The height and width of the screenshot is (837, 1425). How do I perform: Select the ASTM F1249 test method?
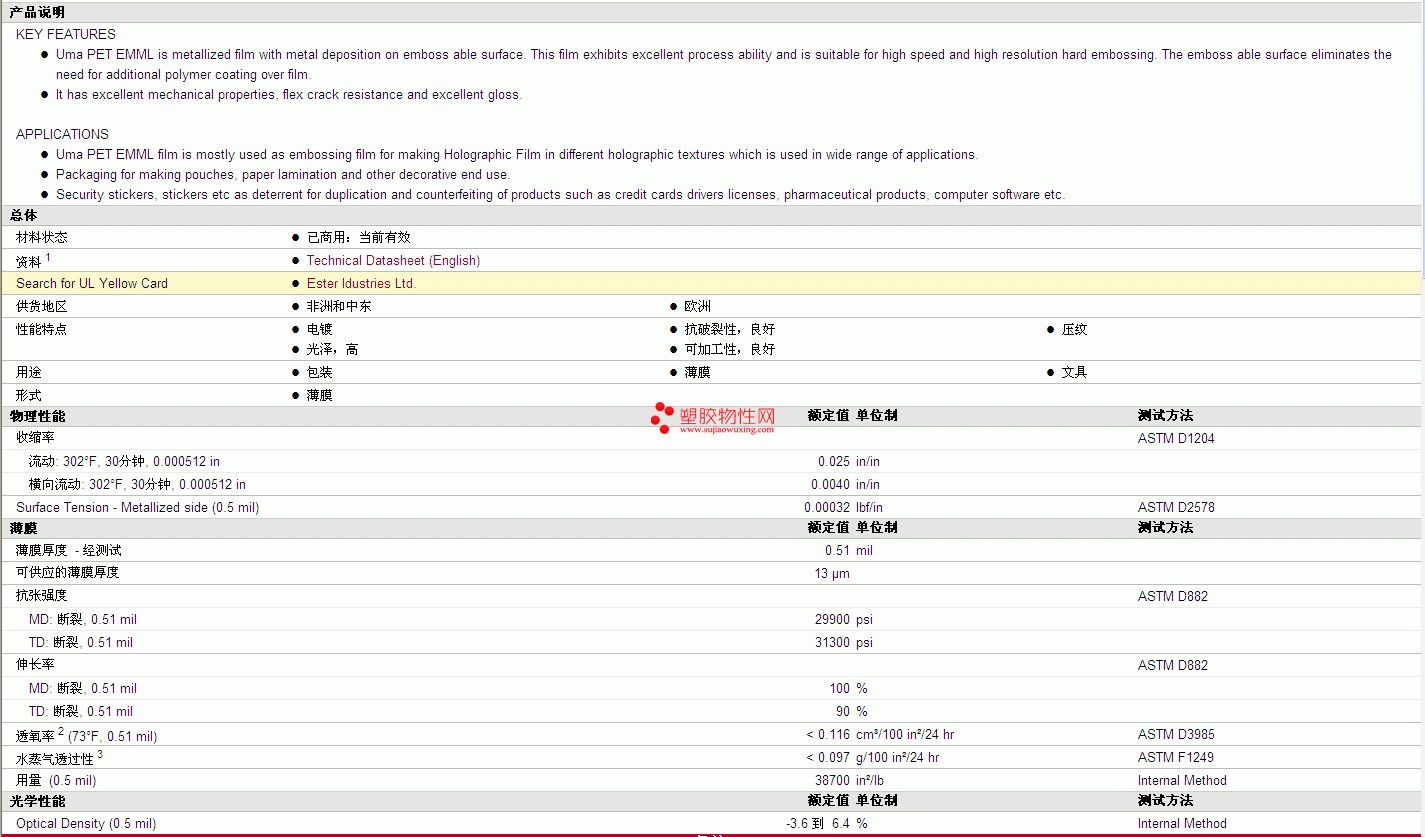click(1176, 758)
